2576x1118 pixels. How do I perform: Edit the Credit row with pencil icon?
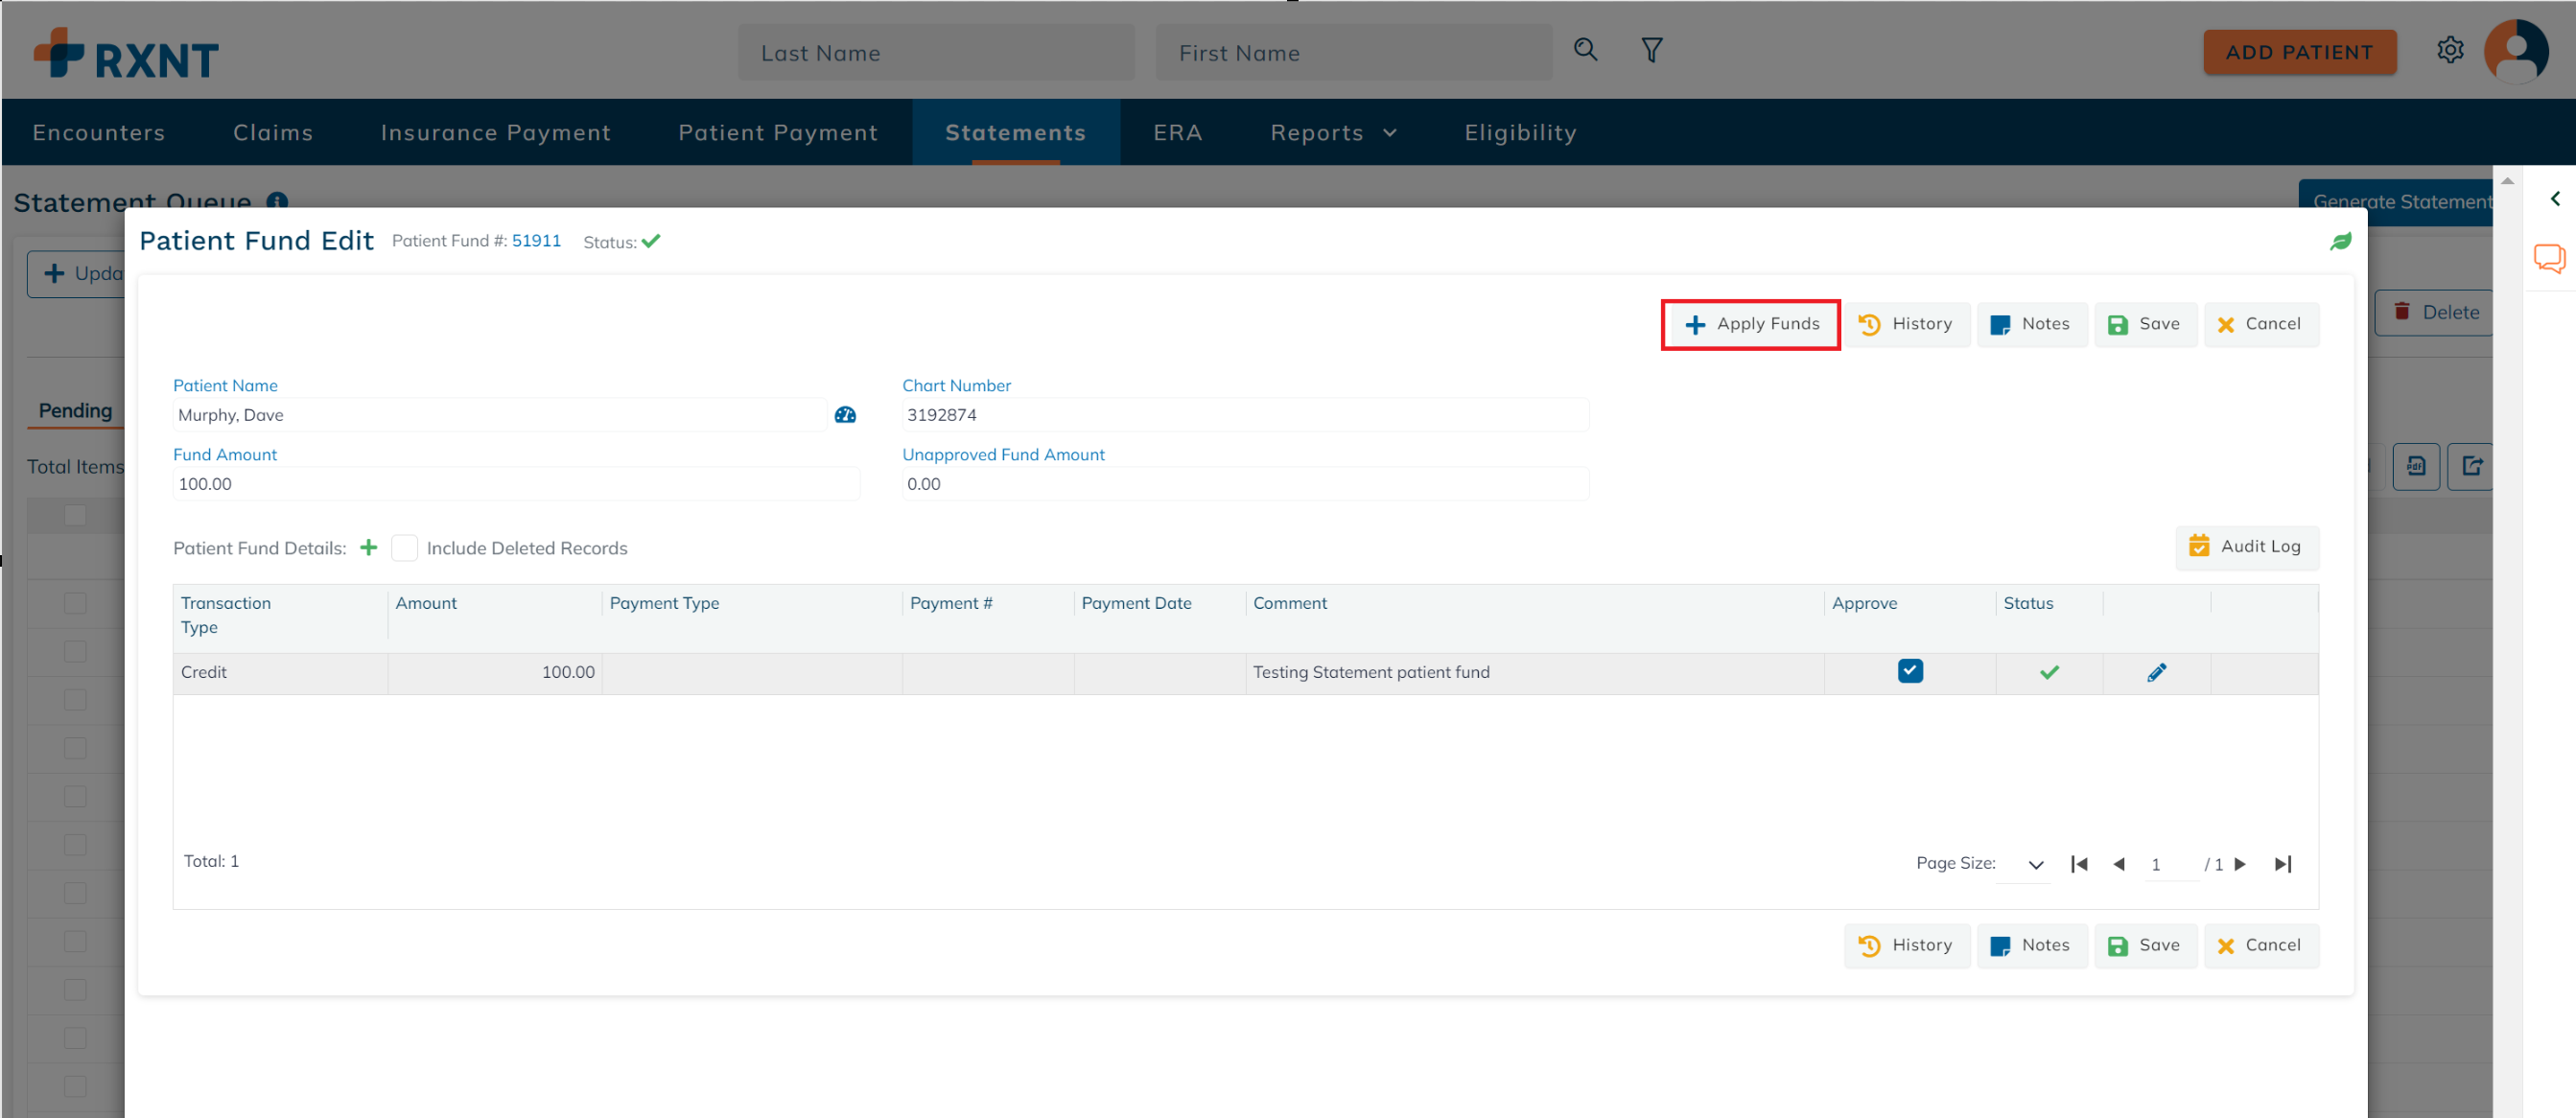pos(2156,672)
